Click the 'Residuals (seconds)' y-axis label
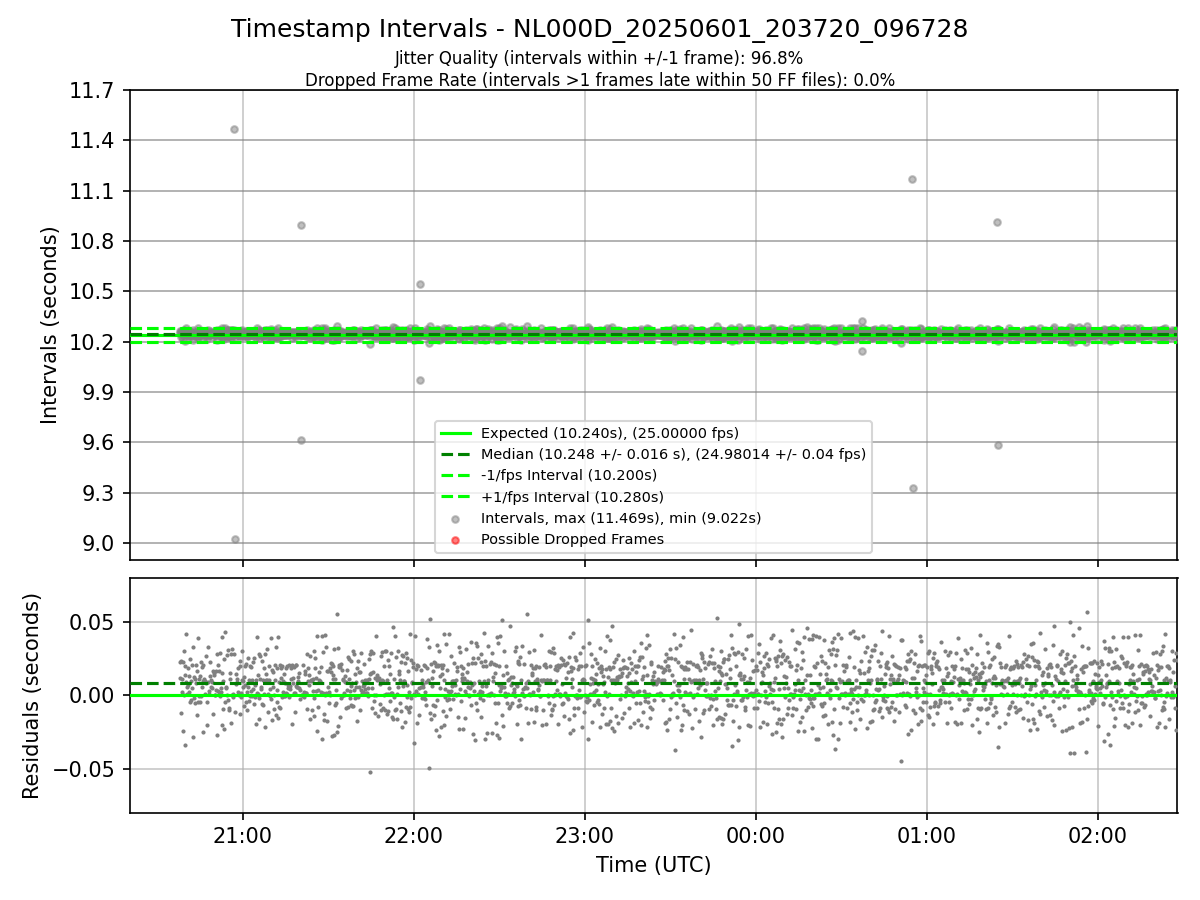This screenshot has width=1200, height=900. [31, 696]
